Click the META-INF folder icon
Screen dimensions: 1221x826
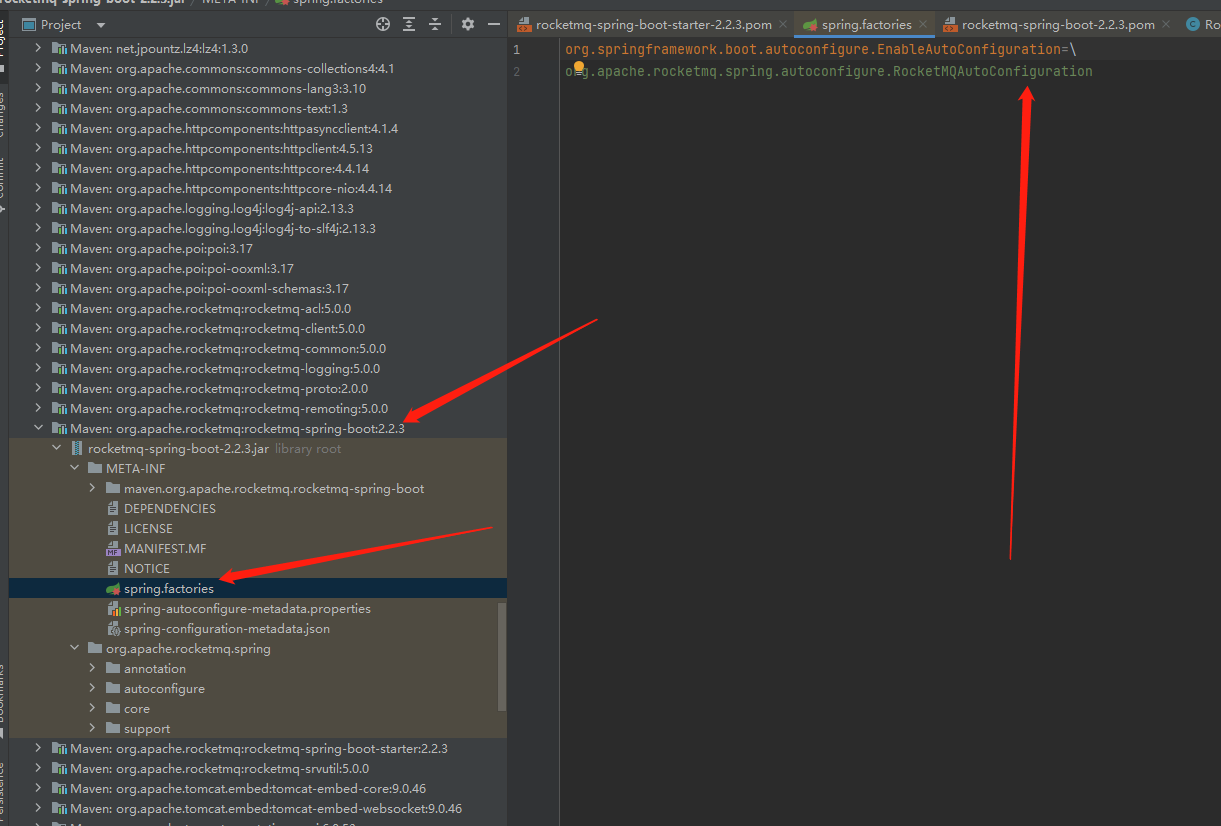coord(95,468)
